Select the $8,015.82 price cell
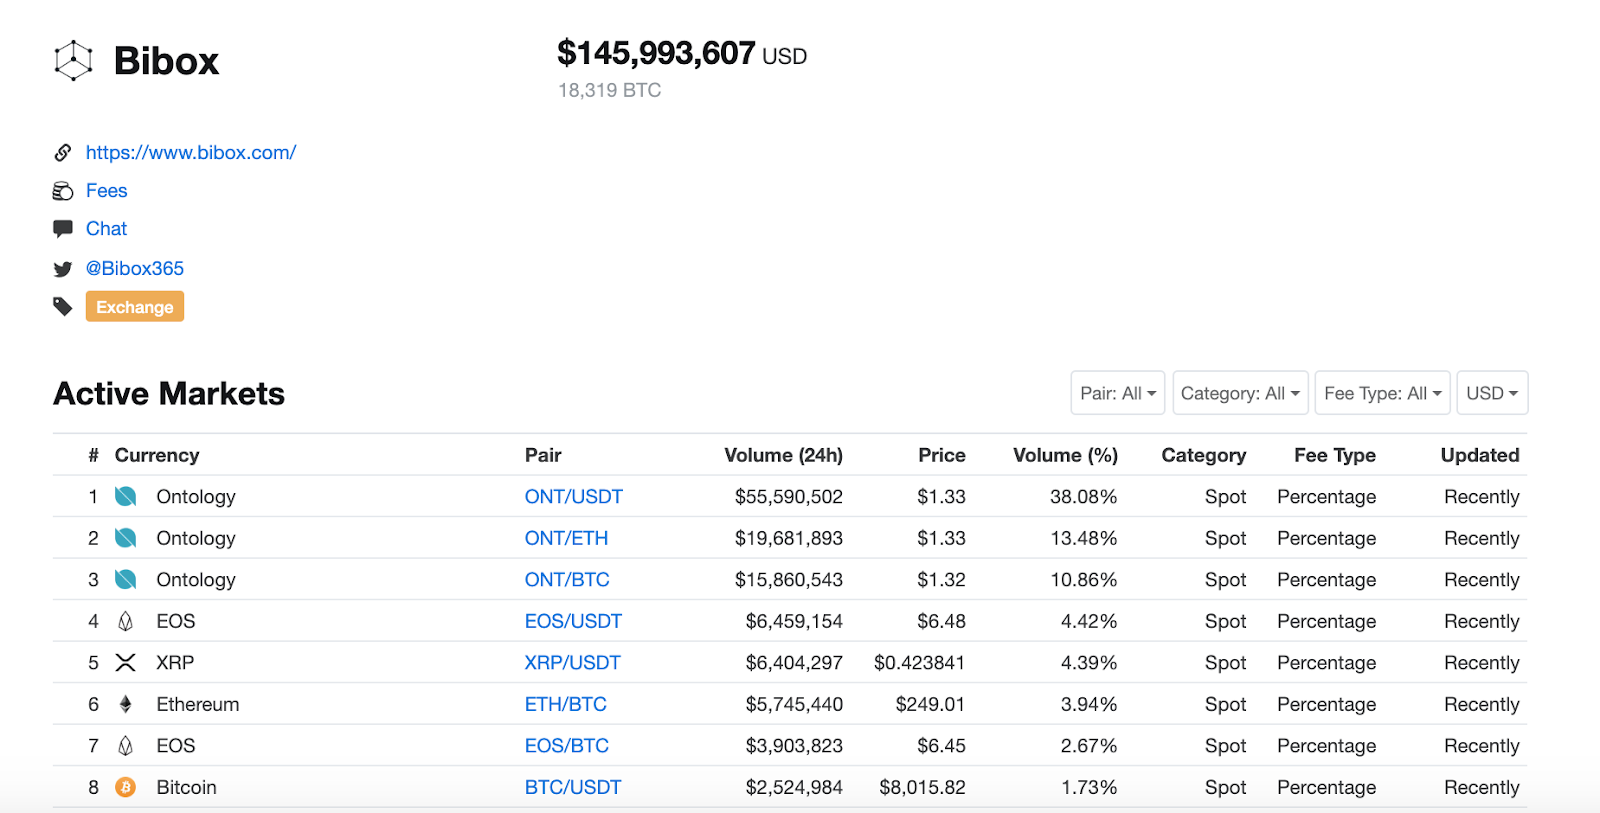This screenshot has width=1600, height=813. click(x=923, y=787)
